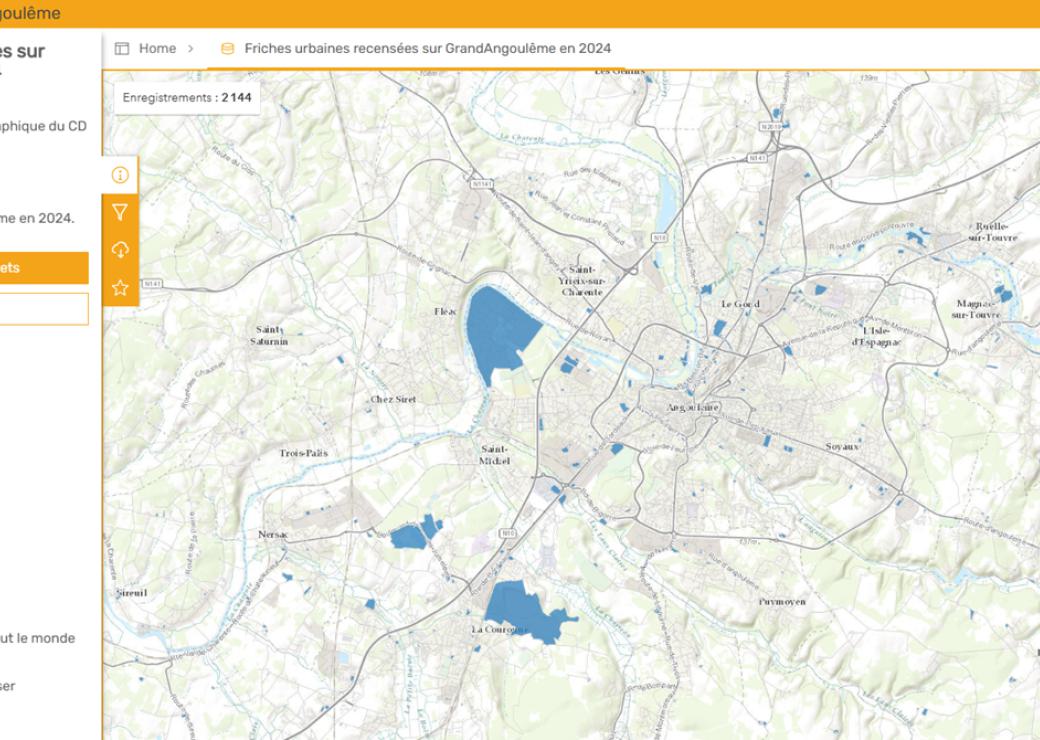Click the Trois-Palis label on the map
This screenshot has width=1040, height=740.
[303, 454]
